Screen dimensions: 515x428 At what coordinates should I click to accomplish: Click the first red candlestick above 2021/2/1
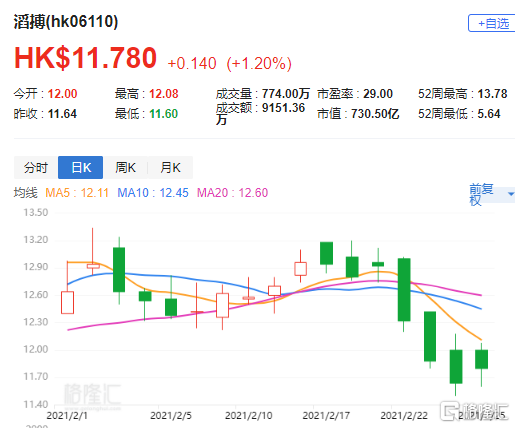pyautogui.click(x=67, y=302)
